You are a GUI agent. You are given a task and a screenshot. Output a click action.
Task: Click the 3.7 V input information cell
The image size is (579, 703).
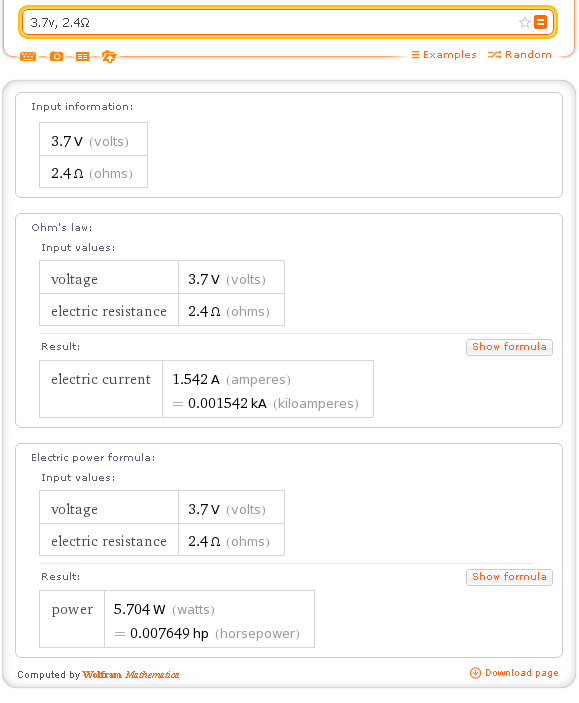pyautogui.click(x=93, y=139)
